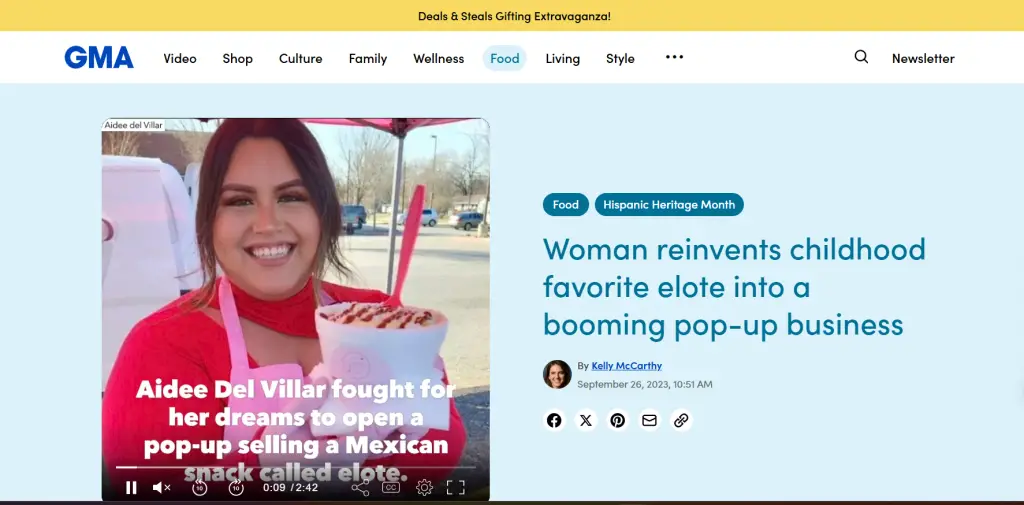The height and width of the screenshot is (505, 1024).
Task: Share article on X
Action: click(x=586, y=420)
